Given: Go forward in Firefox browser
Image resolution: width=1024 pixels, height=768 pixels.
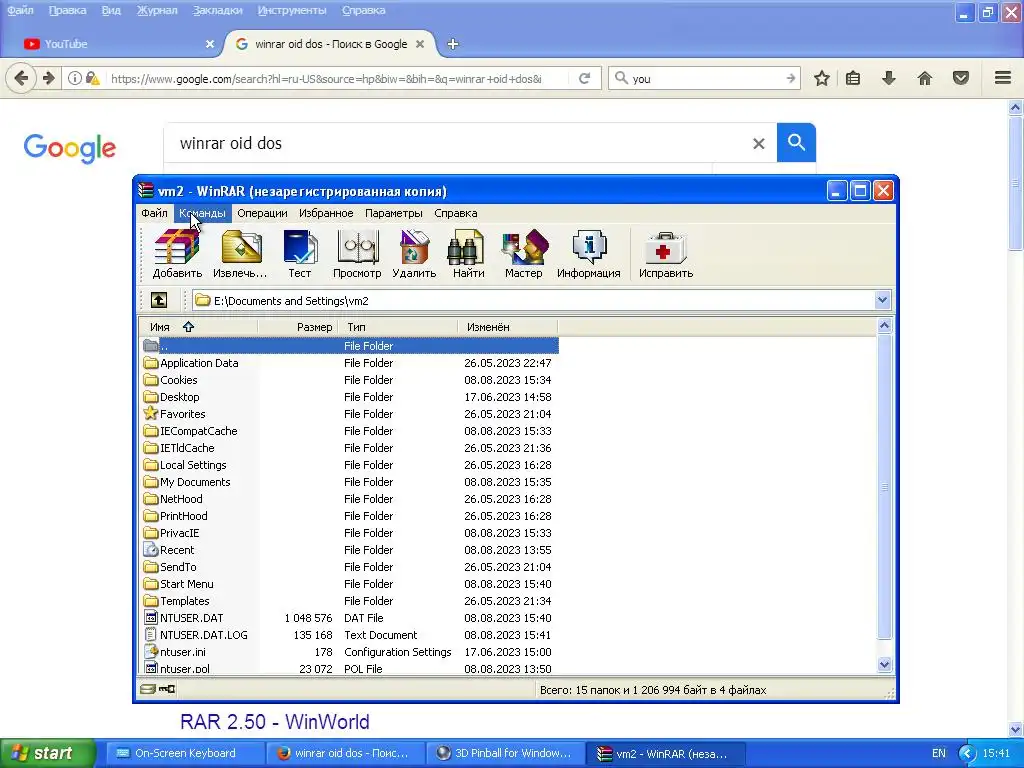Looking at the screenshot, I should click(x=49, y=78).
